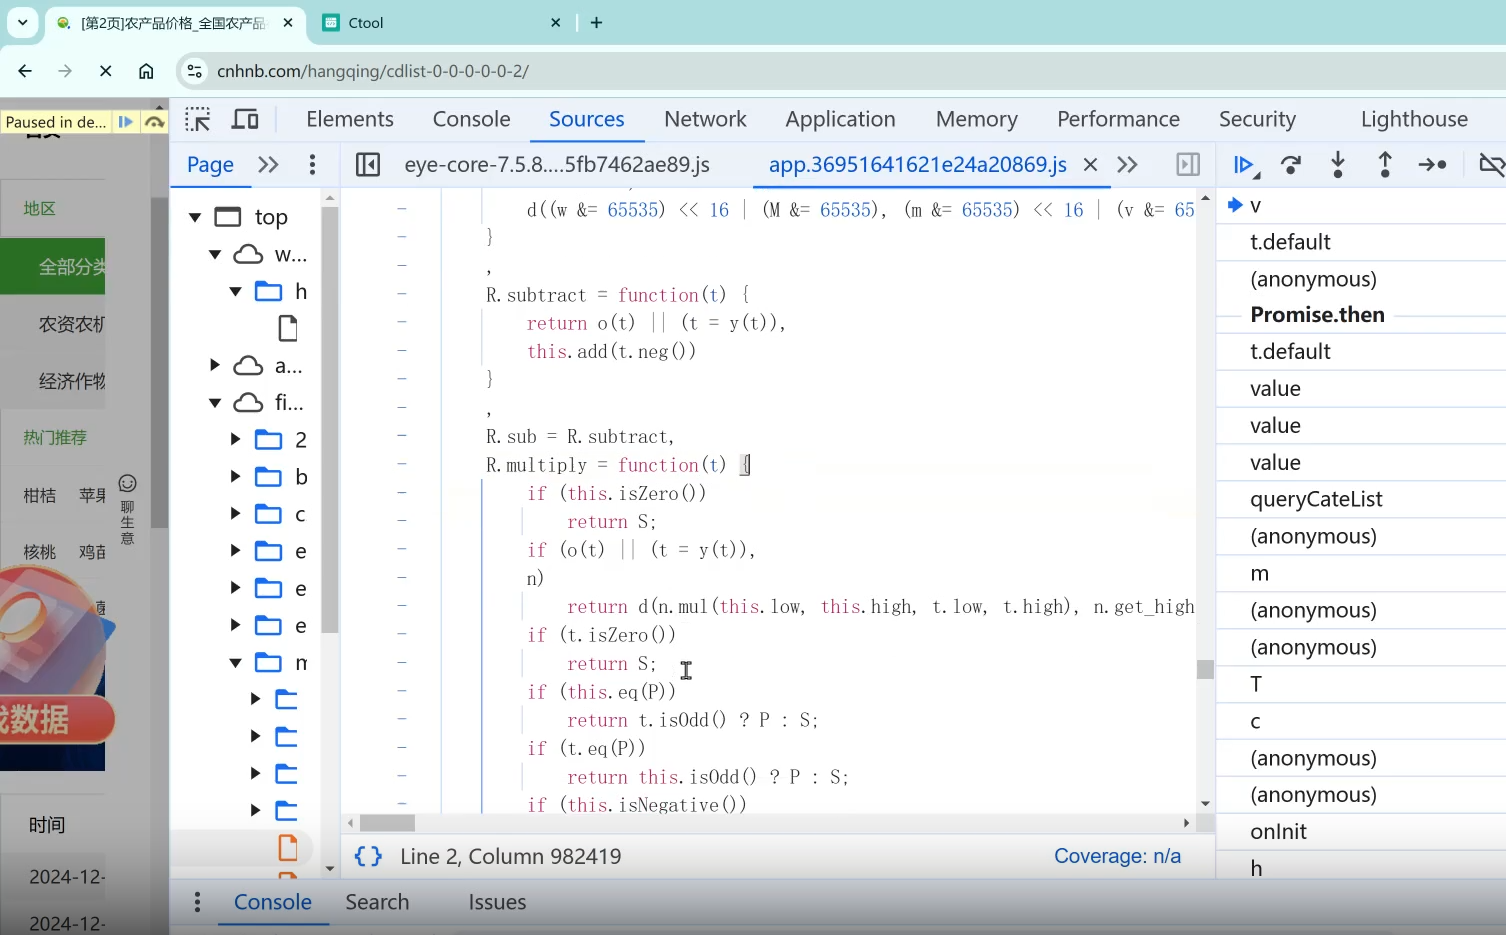The image size is (1506, 935).
Task: Open the Elements panel tab
Action: [x=350, y=119]
